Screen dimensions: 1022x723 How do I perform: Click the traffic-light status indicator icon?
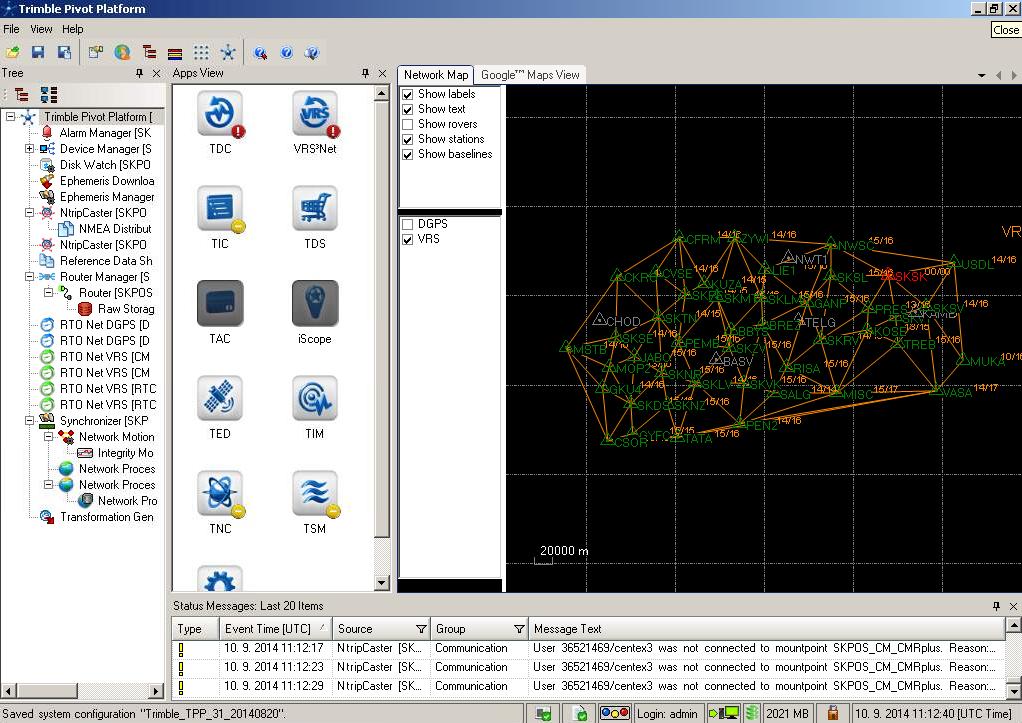coord(614,713)
